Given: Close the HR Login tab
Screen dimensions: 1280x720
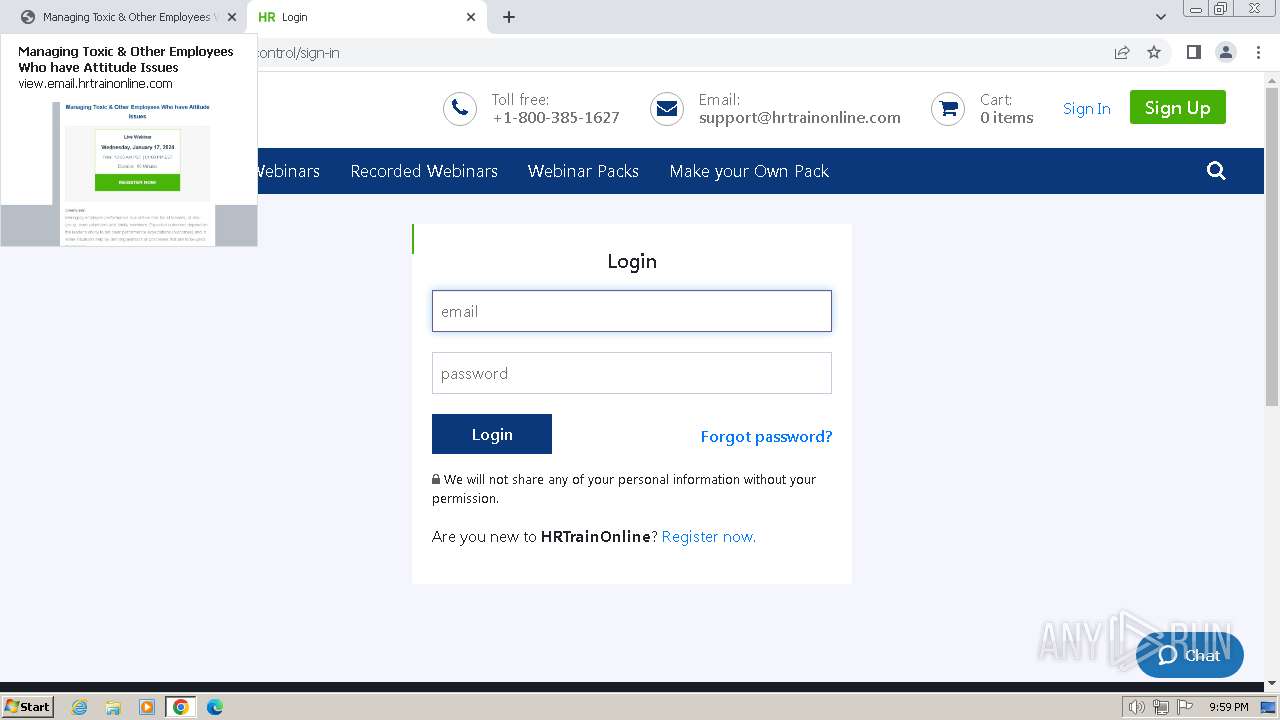Looking at the screenshot, I should (472, 17).
